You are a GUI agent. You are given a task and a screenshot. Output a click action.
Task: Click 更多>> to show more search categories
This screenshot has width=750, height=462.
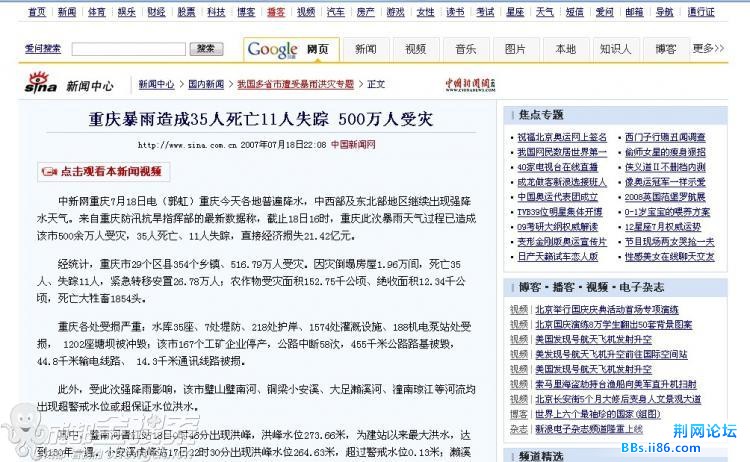(x=708, y=48)
